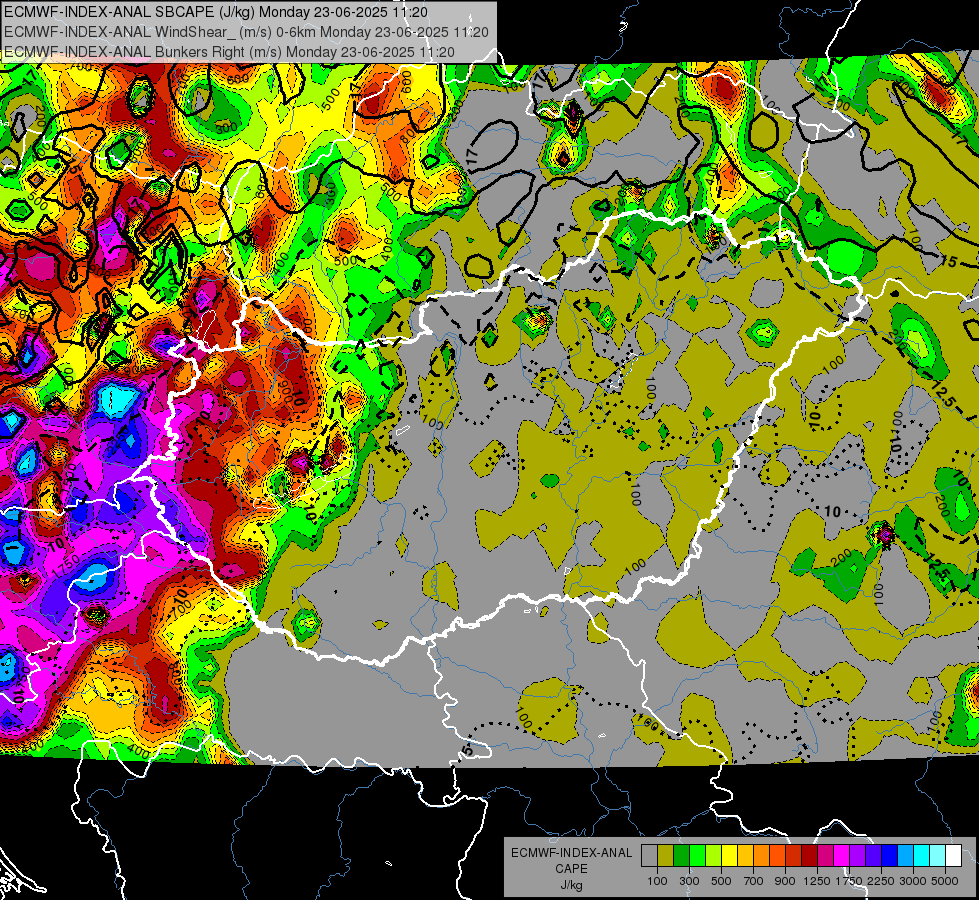The image size is (979, 900).
Task: Select the olive swatch in the CAPE legend
Action: [x=666, y=856]
